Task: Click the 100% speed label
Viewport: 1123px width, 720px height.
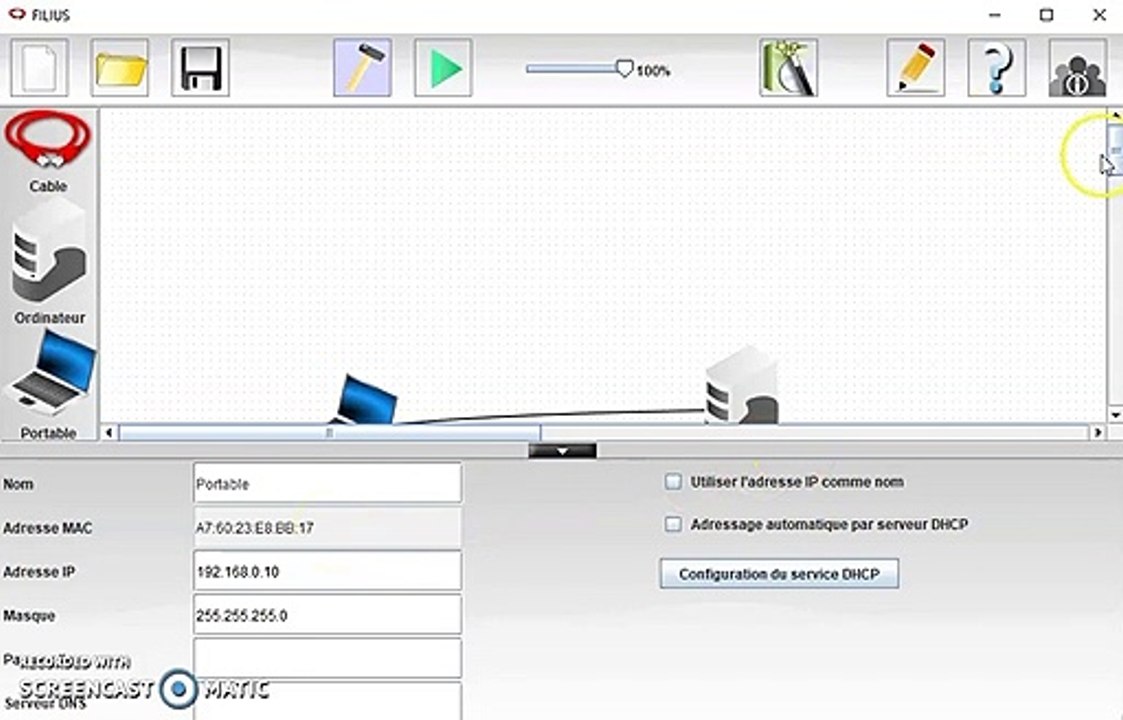Action: pos(653,71)
